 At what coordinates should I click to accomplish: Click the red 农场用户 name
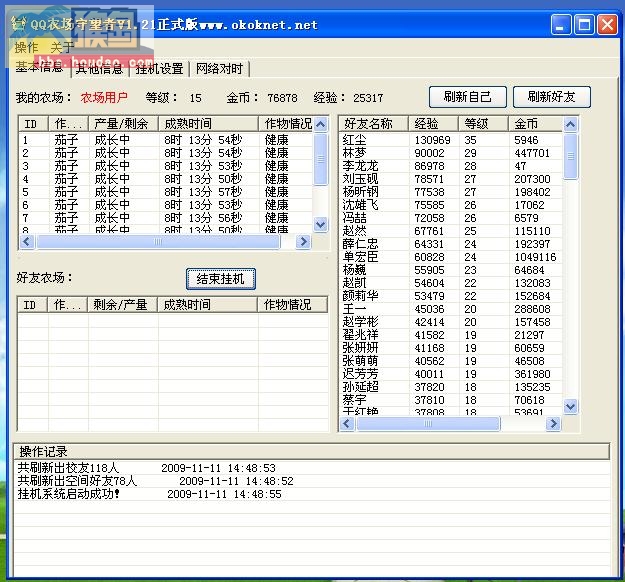pos(104,98)
